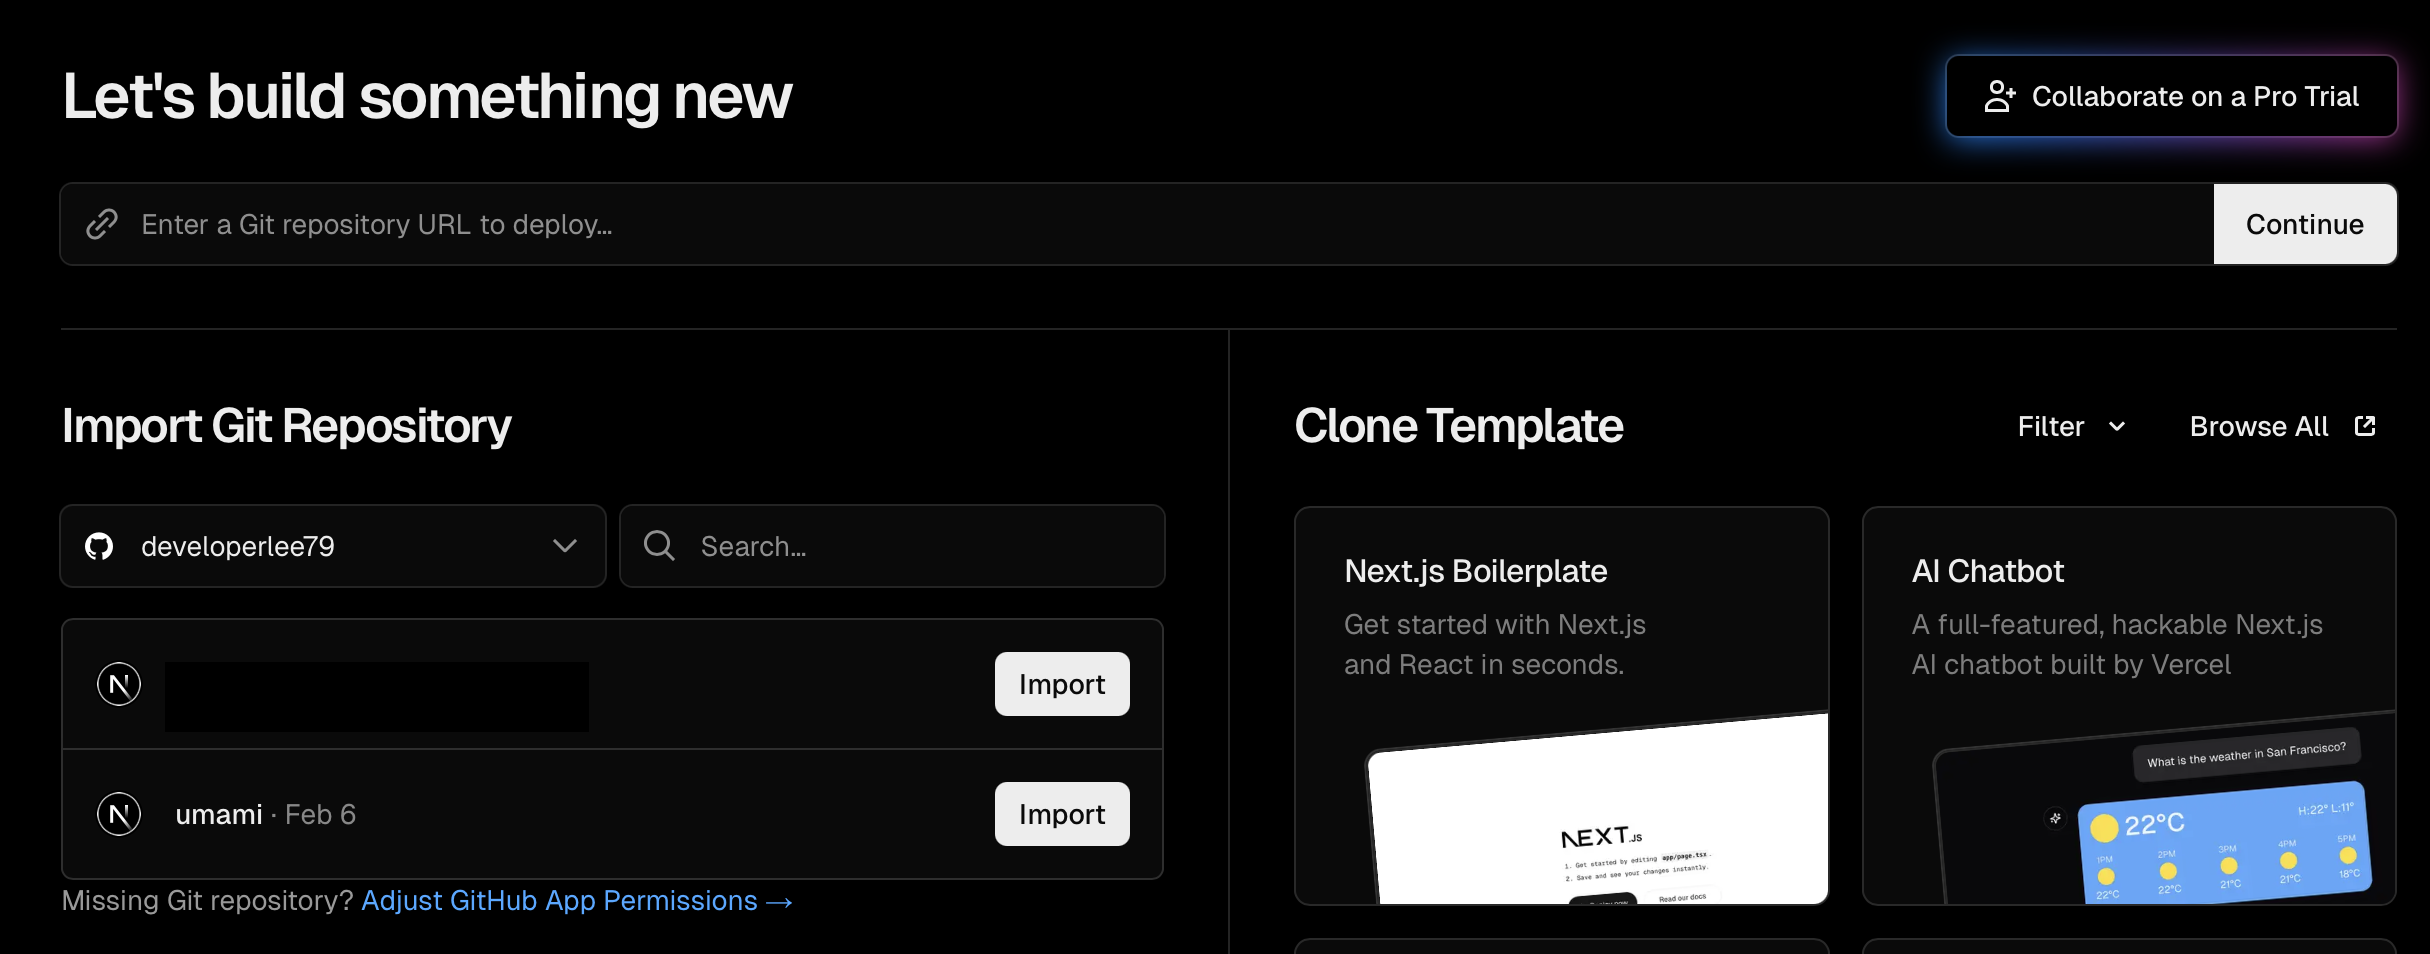The height and width of the screenshot is (954, 2430).
Task: Click the small sparkle icon in AI Chatbot preview
Action: click(x=2055, y=818)
